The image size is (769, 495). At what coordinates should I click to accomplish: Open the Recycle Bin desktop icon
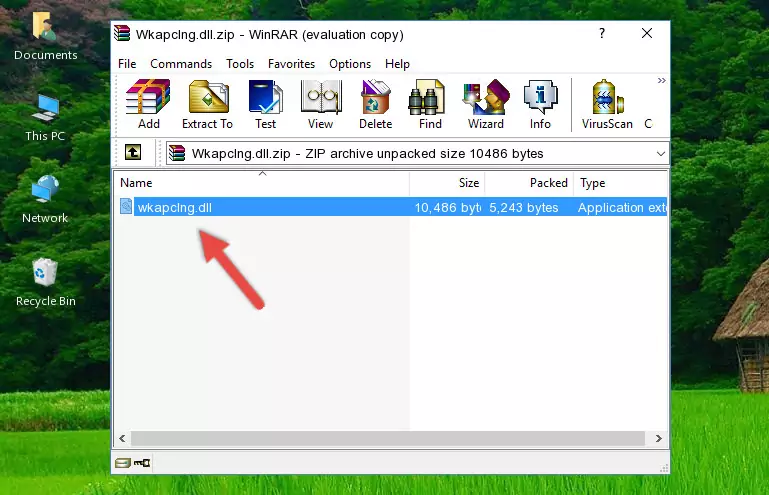pos(46,283)
